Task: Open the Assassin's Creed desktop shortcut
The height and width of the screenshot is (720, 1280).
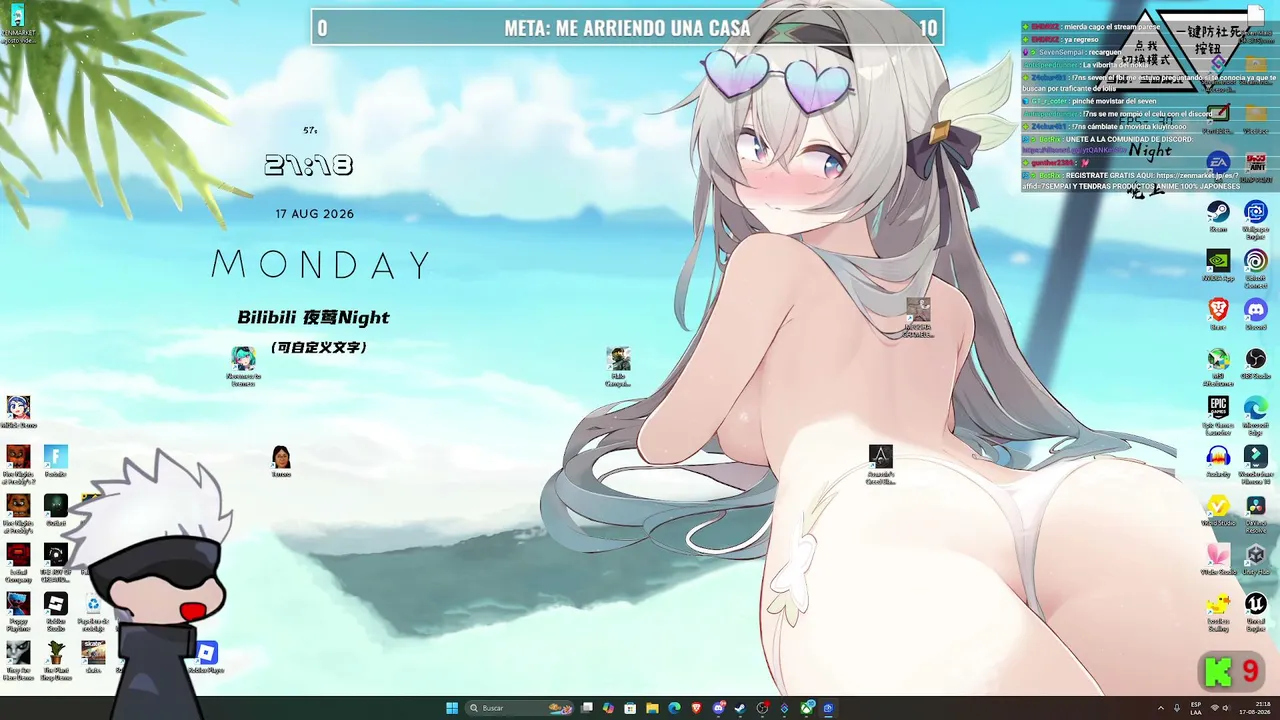Action: point(880,465)
